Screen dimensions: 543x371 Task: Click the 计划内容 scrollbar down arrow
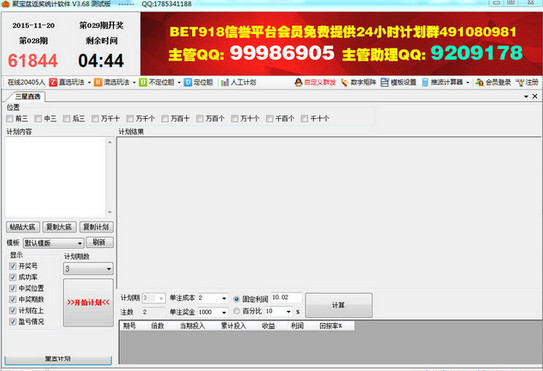pos(110,212)
